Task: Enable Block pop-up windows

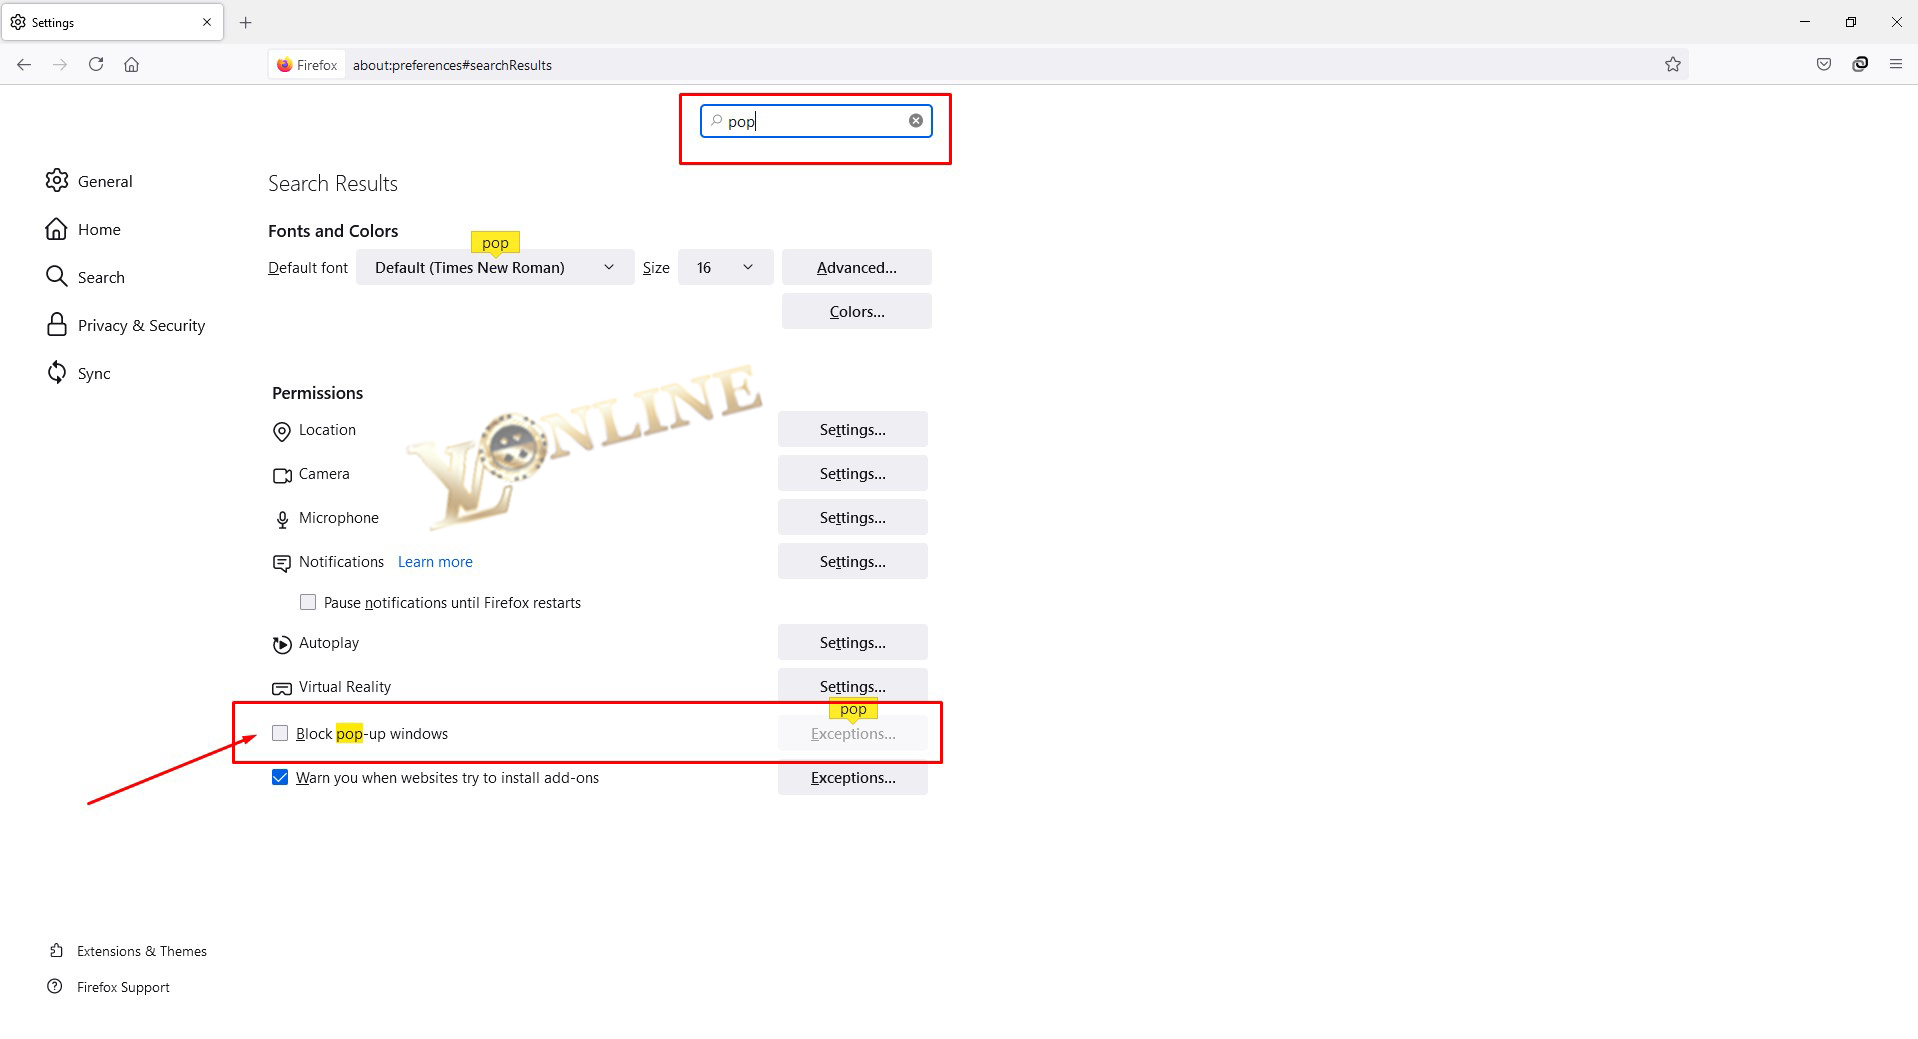Action: click(x=280, y=733)
